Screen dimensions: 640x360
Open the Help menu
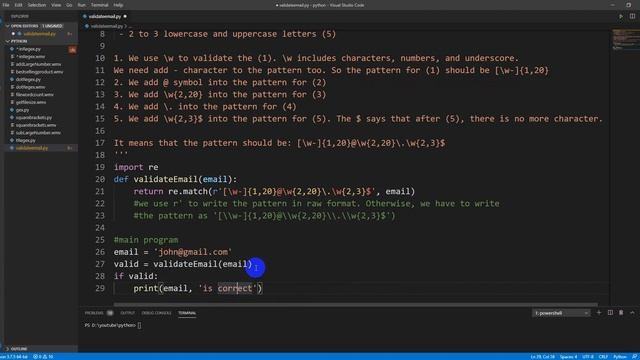click(118, 5)
